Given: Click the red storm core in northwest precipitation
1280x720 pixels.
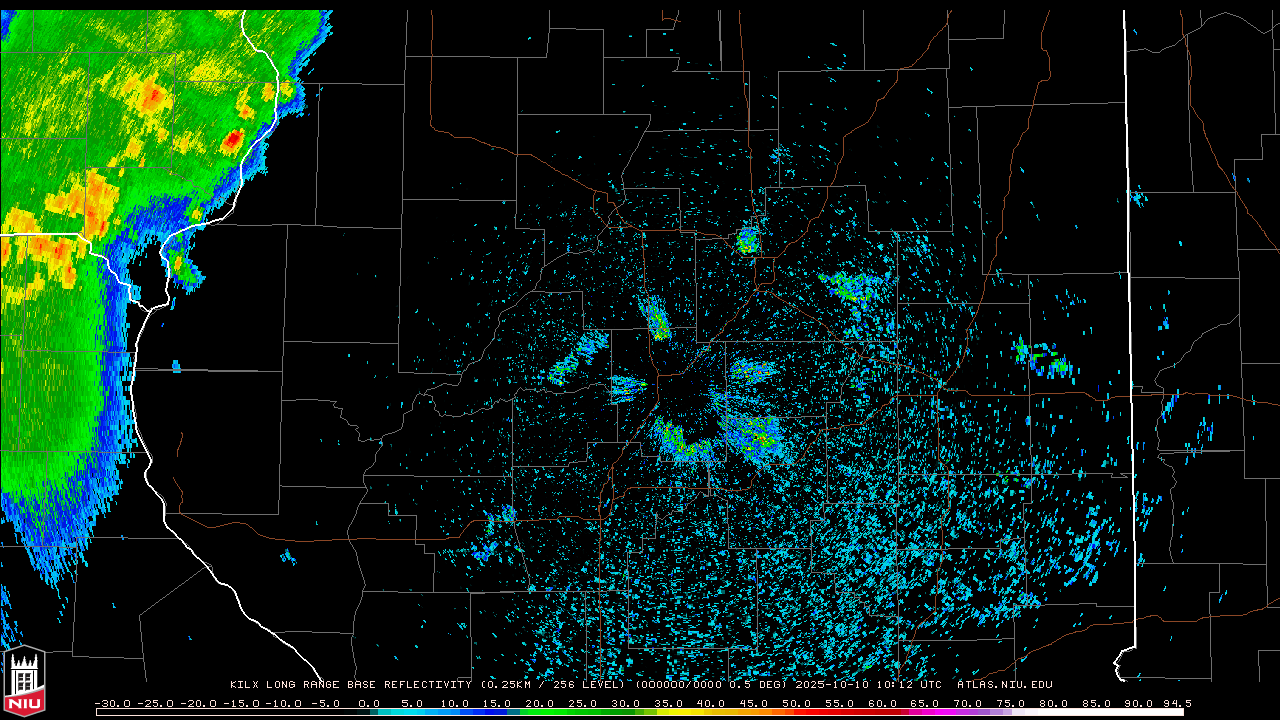Looking at the screenshot, I should point(233,140).
